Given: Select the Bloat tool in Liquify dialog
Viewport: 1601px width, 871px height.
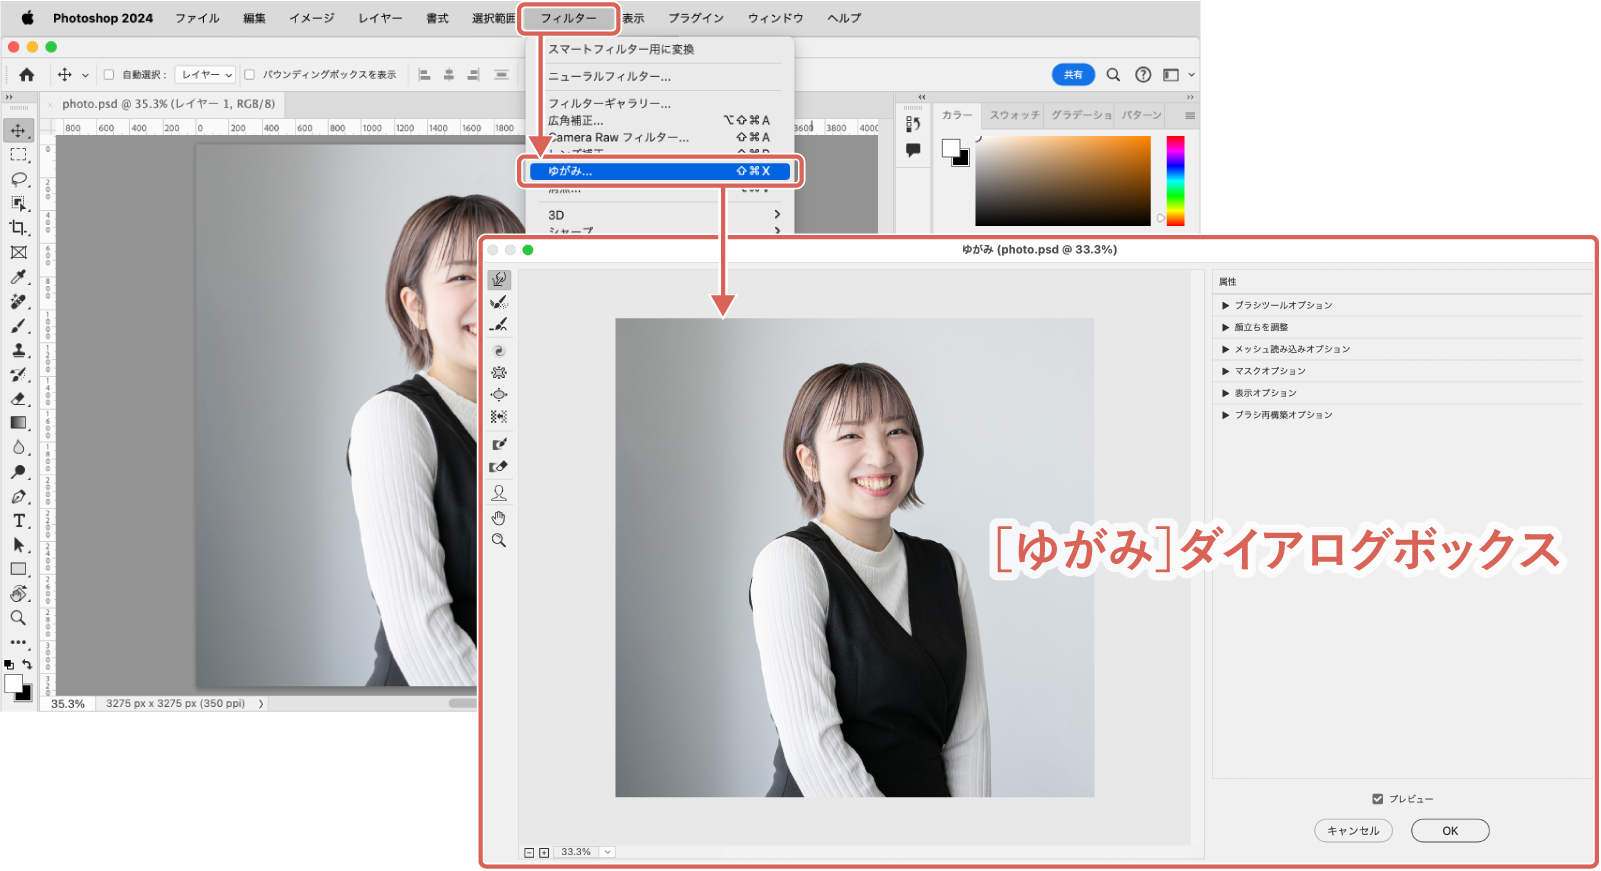Looking at the screenshot, I should pos(499,395).
